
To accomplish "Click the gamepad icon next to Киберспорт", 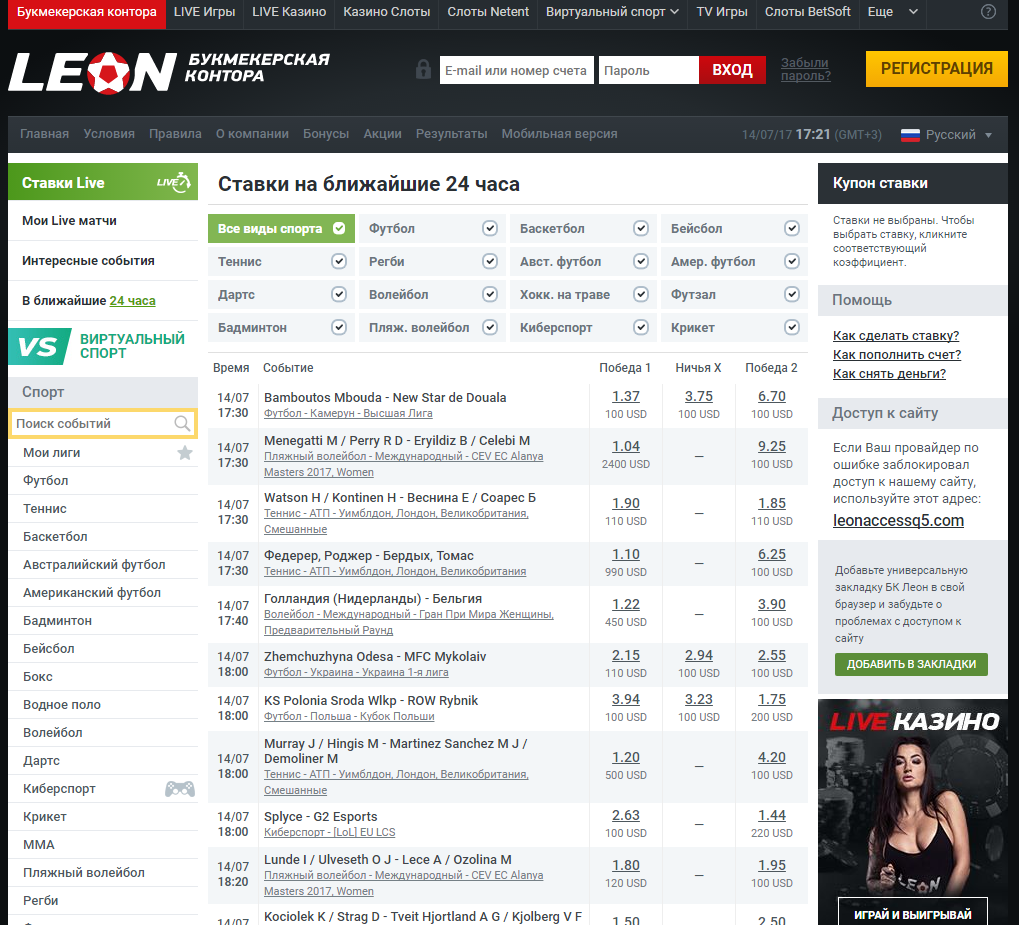I will click(180, 788).
